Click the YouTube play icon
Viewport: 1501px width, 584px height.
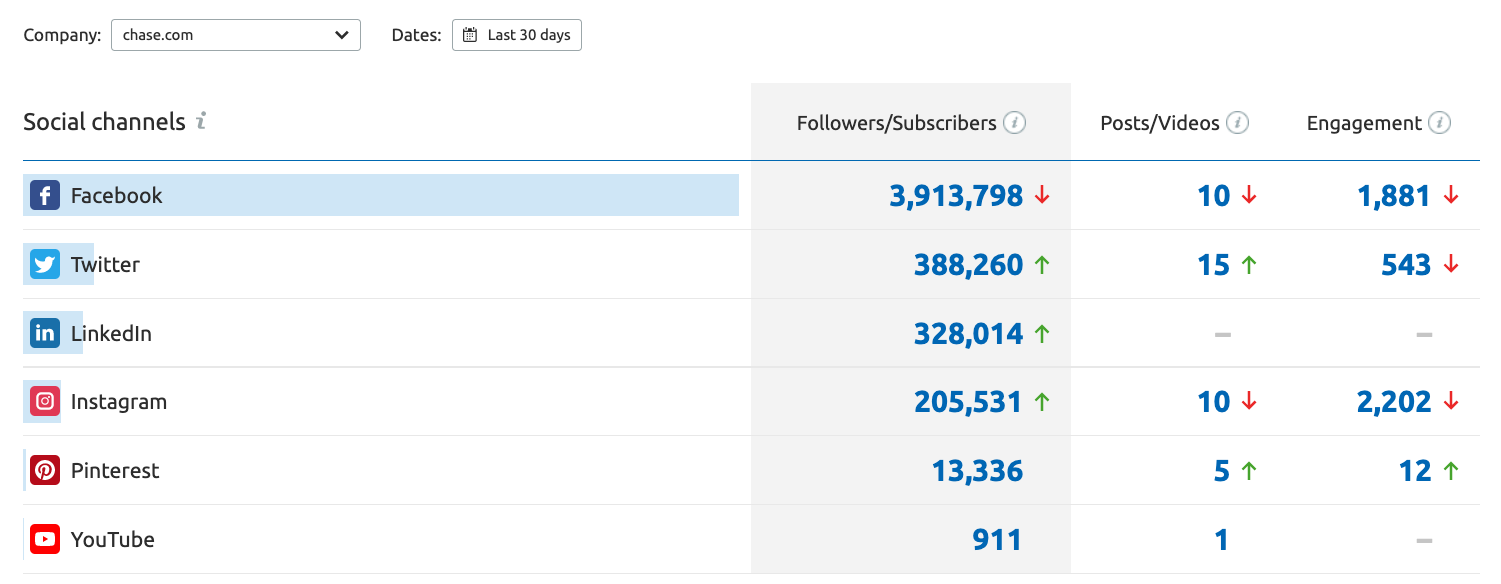pyautogui.click(x=45, y=539)
